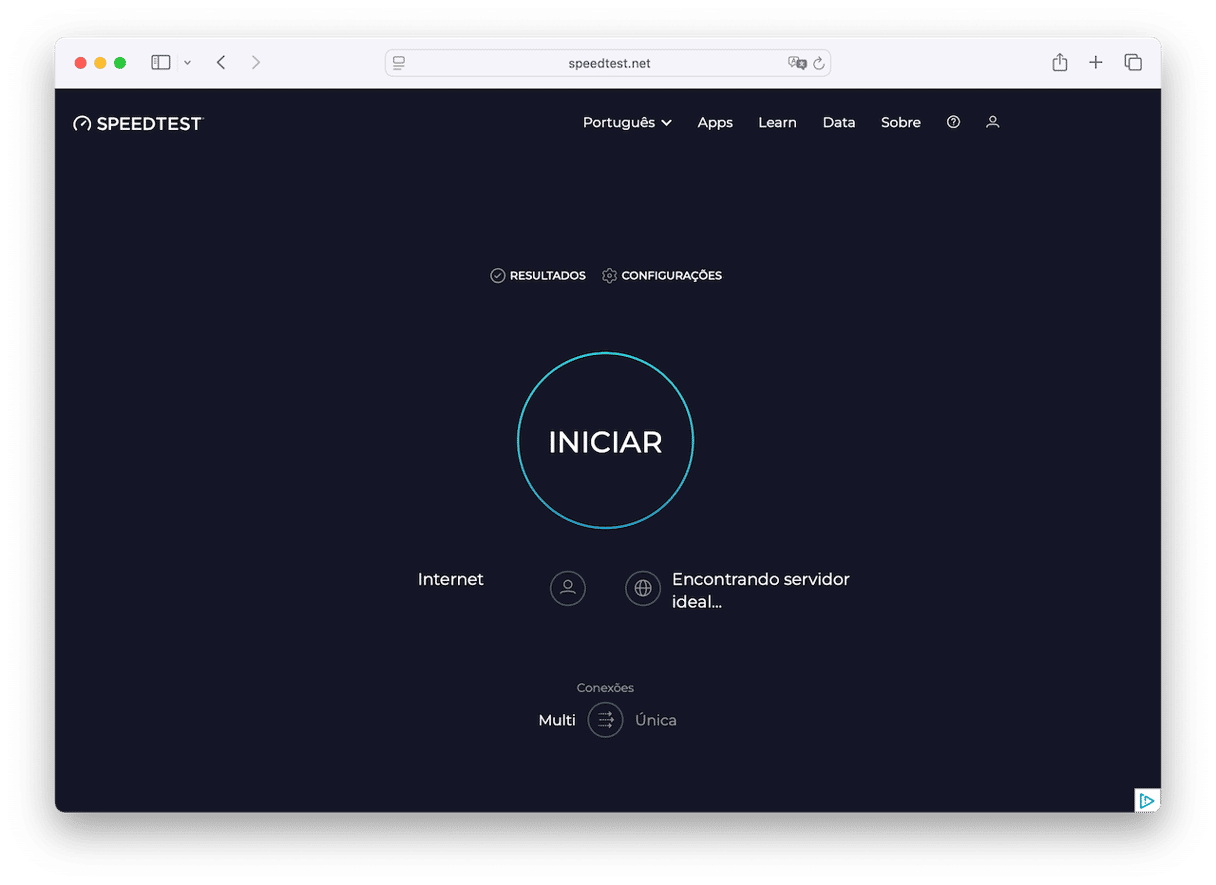
Task: Toggle the Multi/Única connections switch
Action: [x=605, y=720]
